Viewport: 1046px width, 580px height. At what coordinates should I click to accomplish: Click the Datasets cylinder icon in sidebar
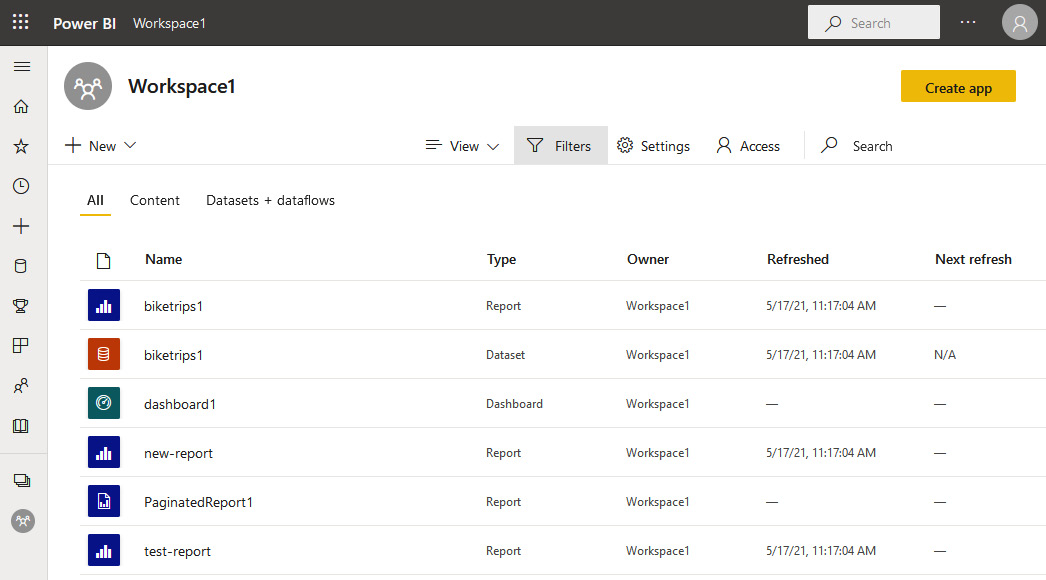[21, 266]
